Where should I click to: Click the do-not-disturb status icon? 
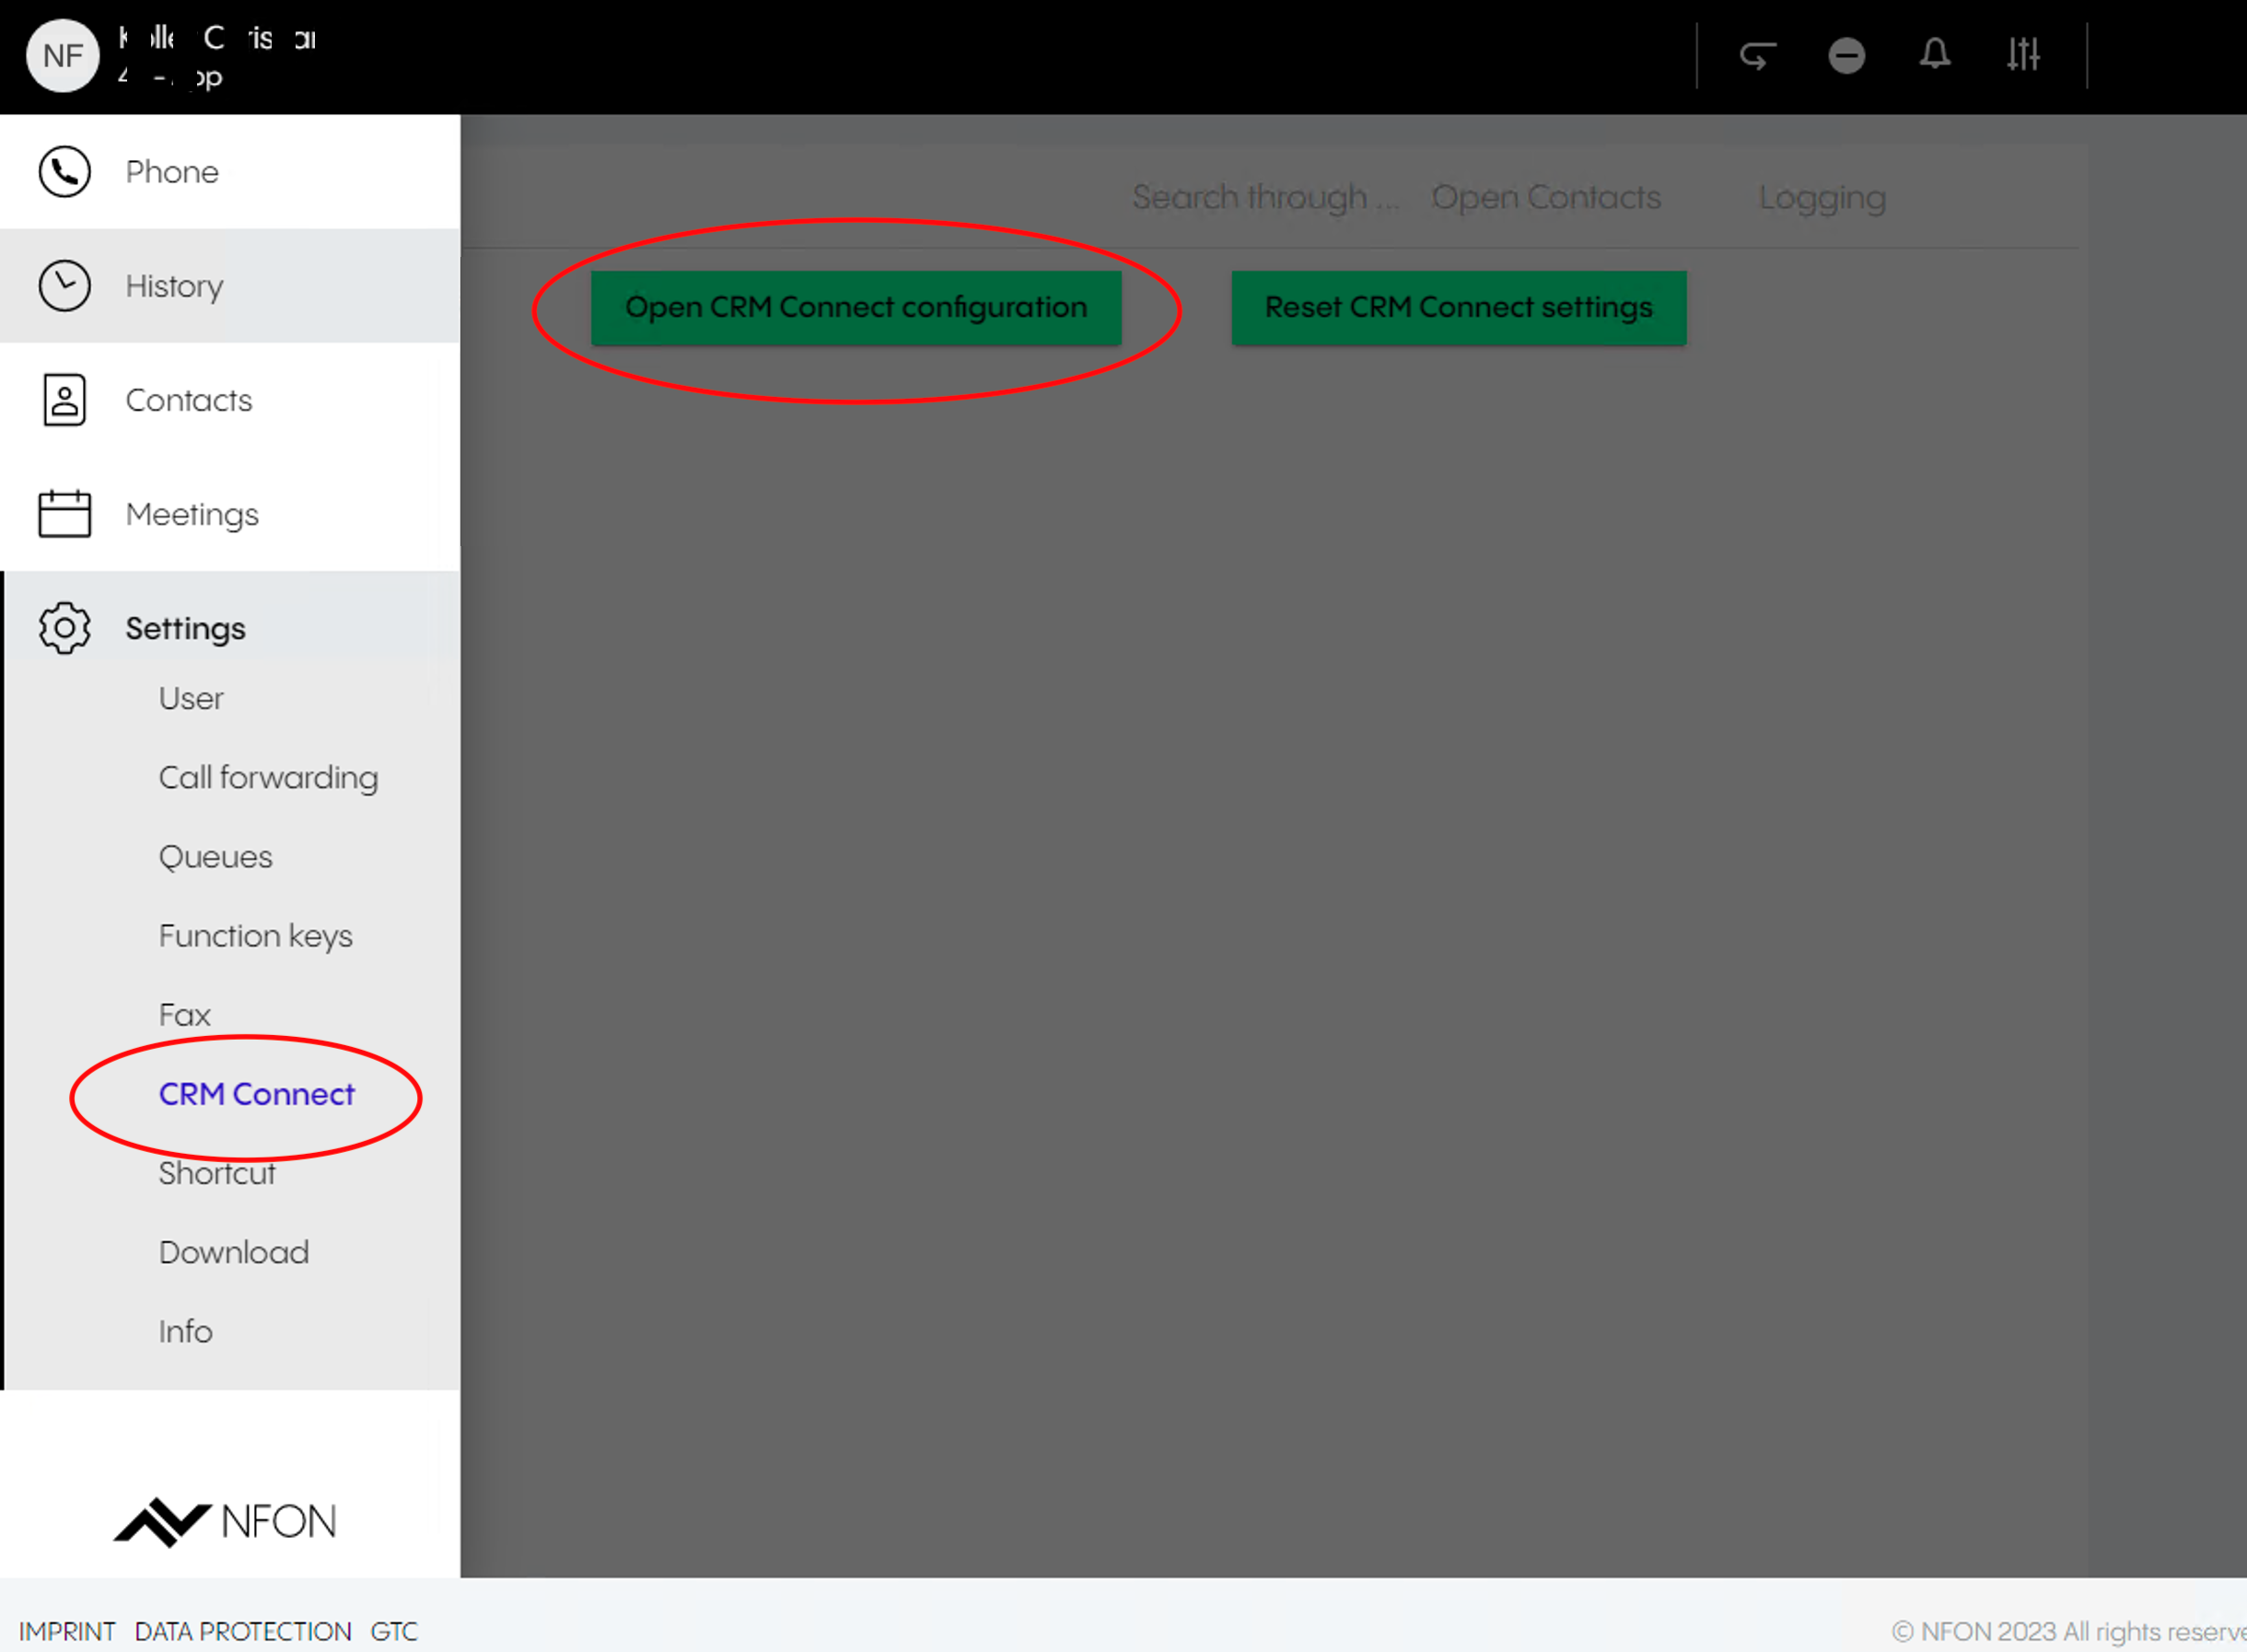click(x=1846, y=55)
